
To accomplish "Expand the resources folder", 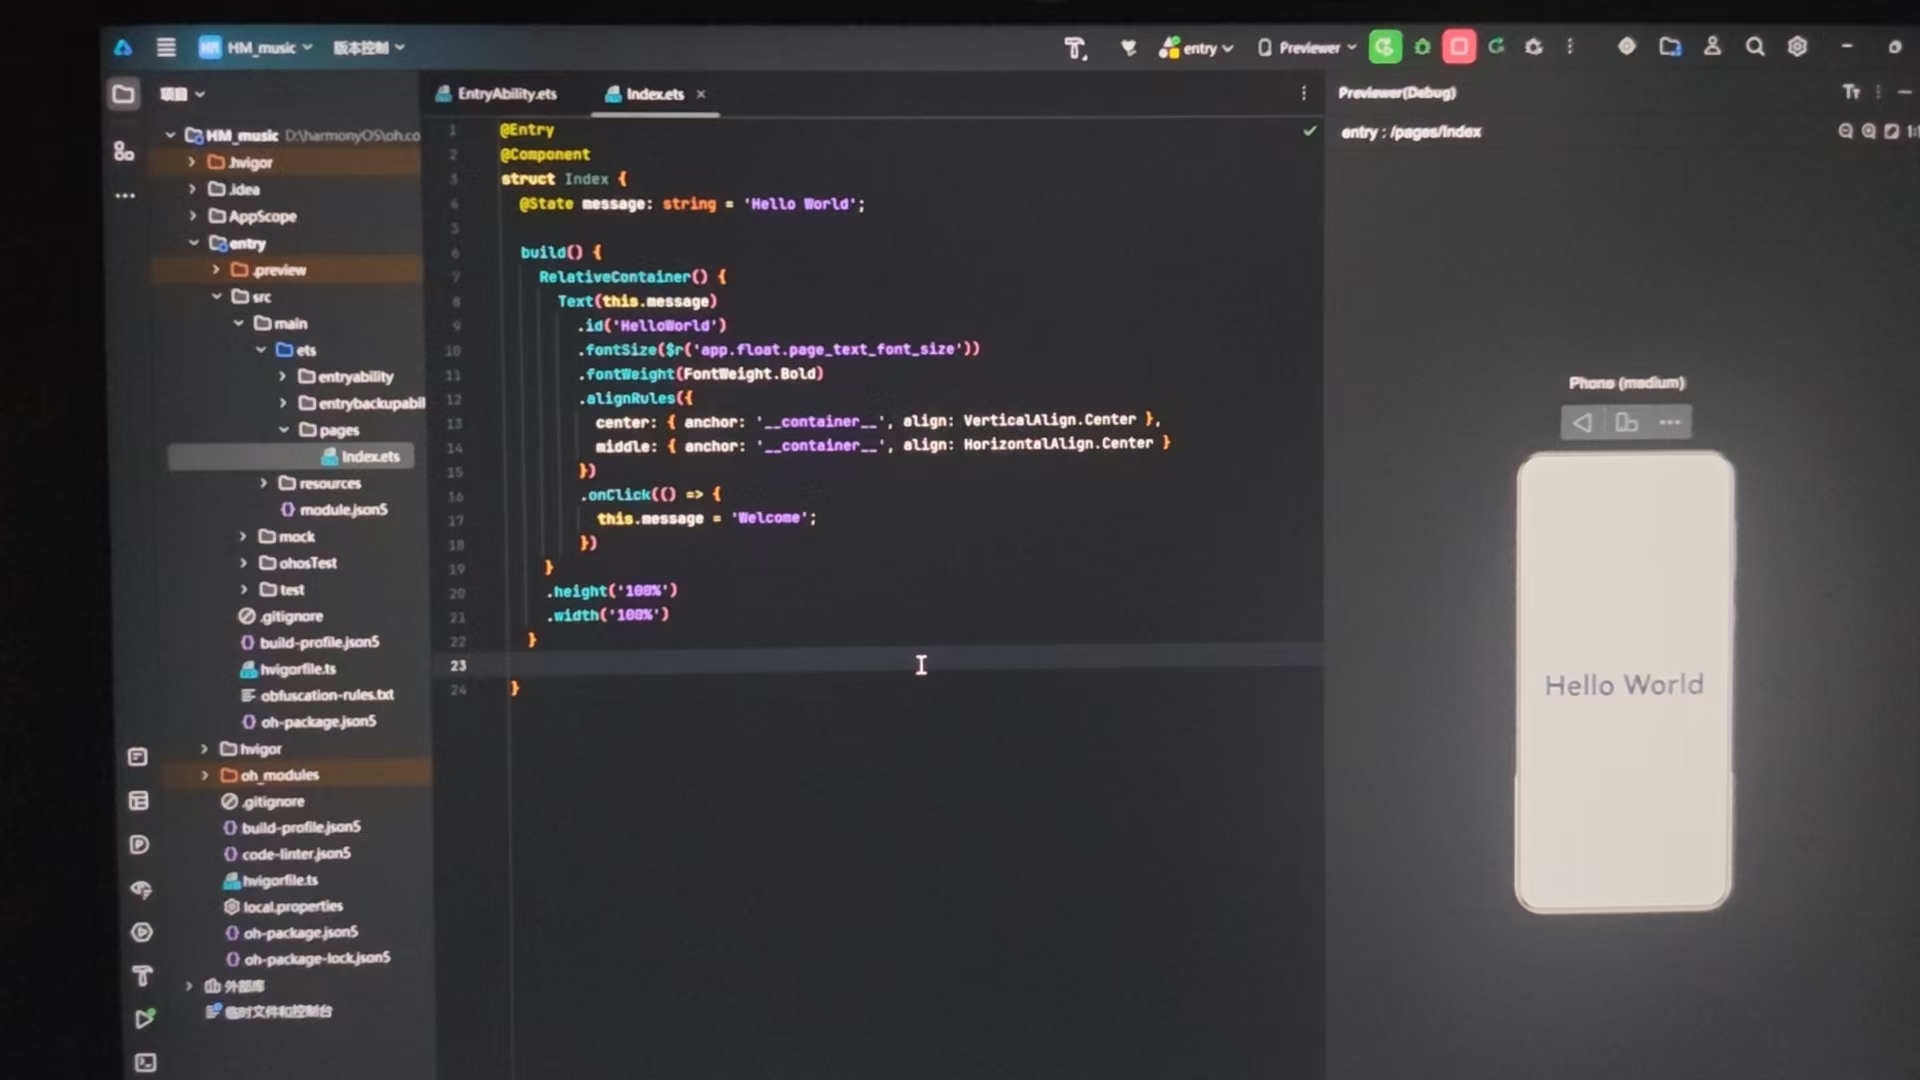I will pyautogui.click(x=264, y=483).
